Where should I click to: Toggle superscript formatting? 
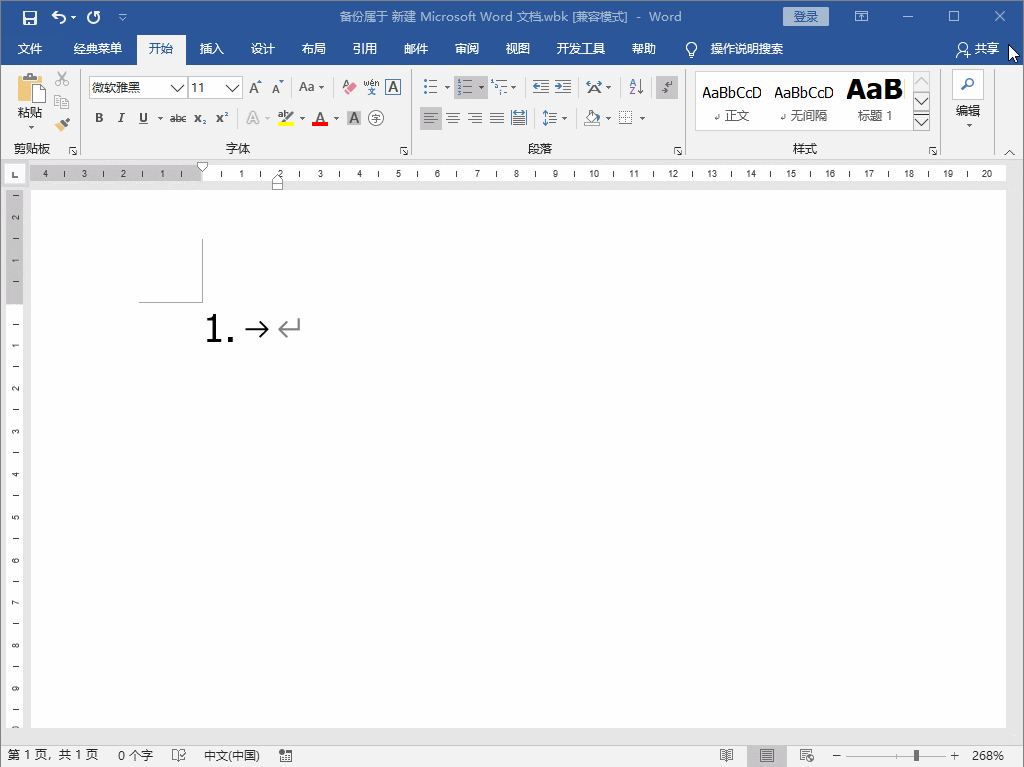222,118
